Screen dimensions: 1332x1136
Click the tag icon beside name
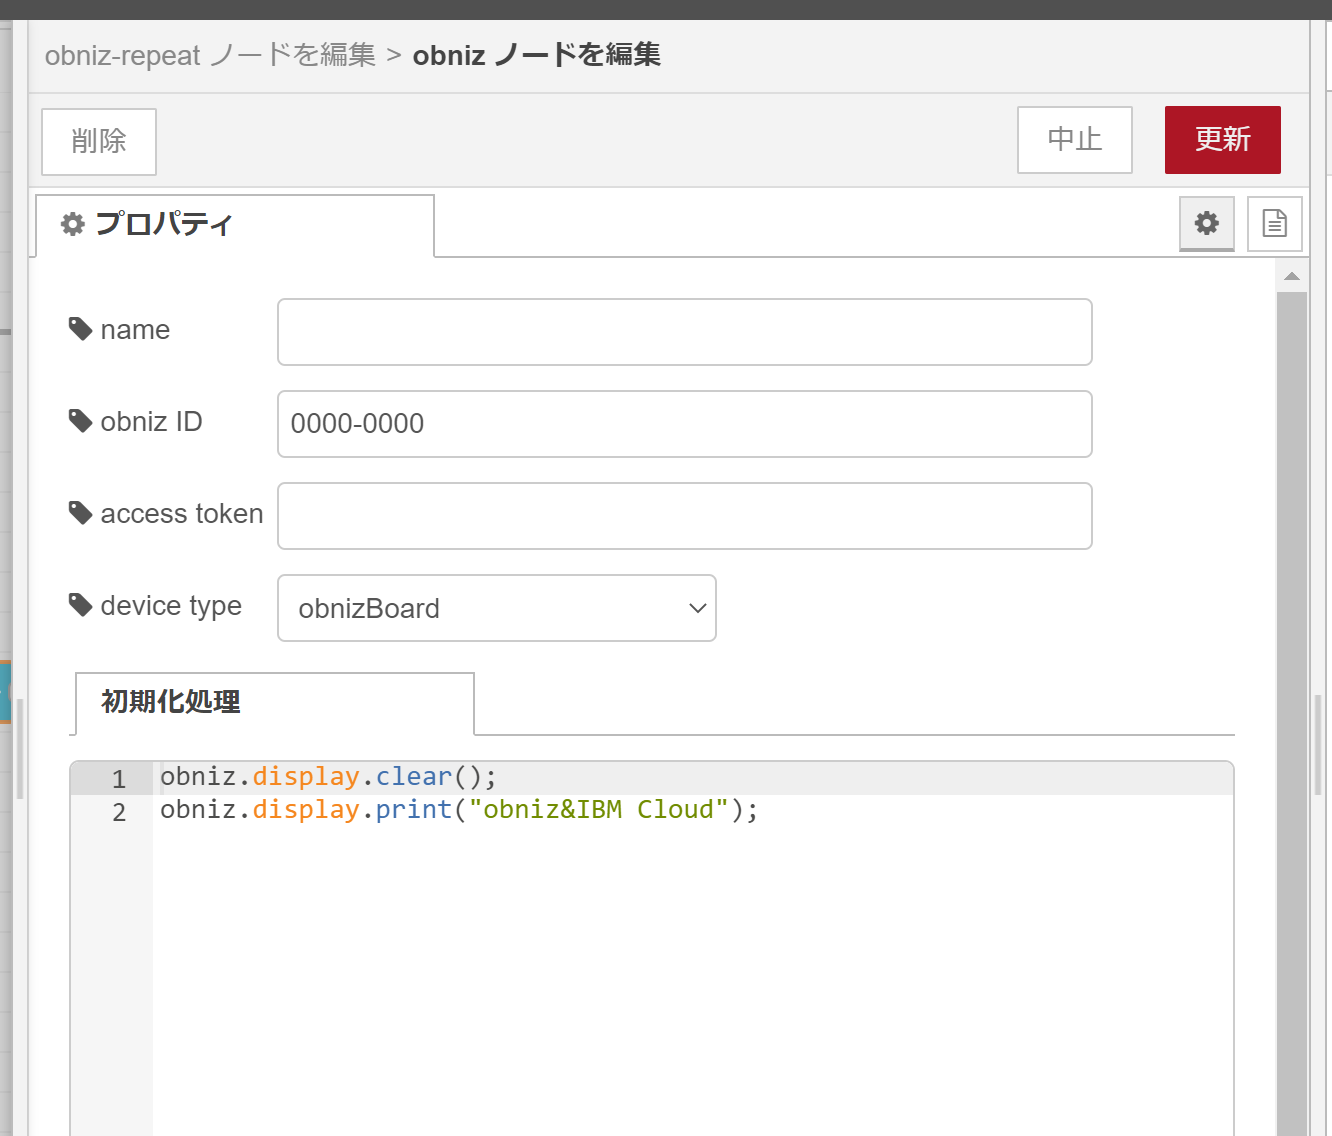pyautogui.click(x=81, y=328)
